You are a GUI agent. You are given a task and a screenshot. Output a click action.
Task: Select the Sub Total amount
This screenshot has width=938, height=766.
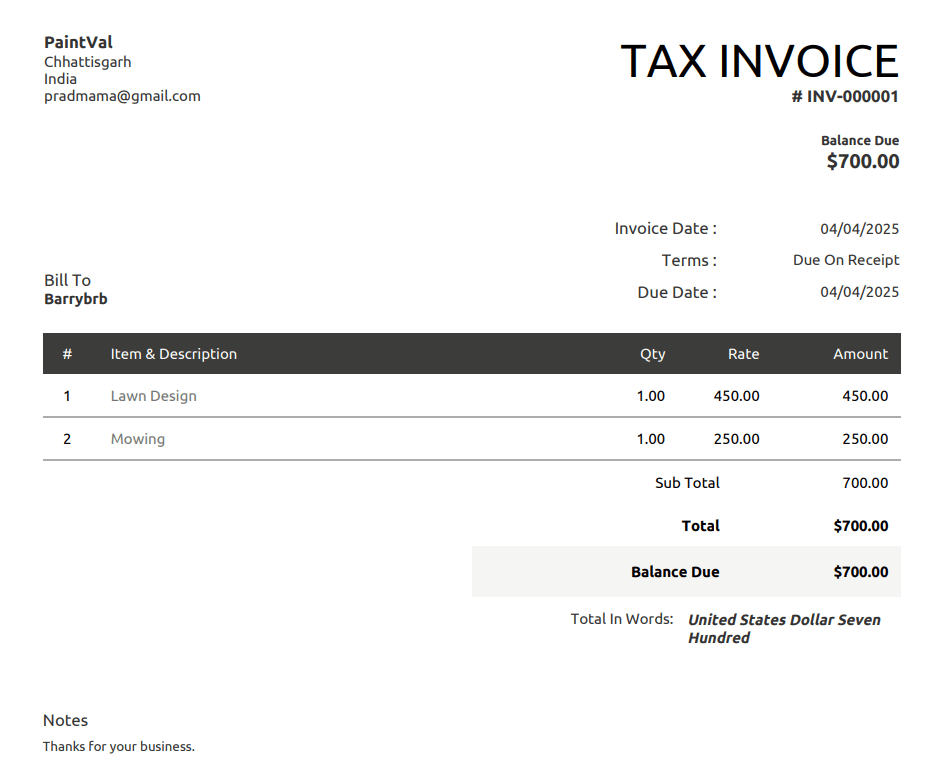point(867,483)
